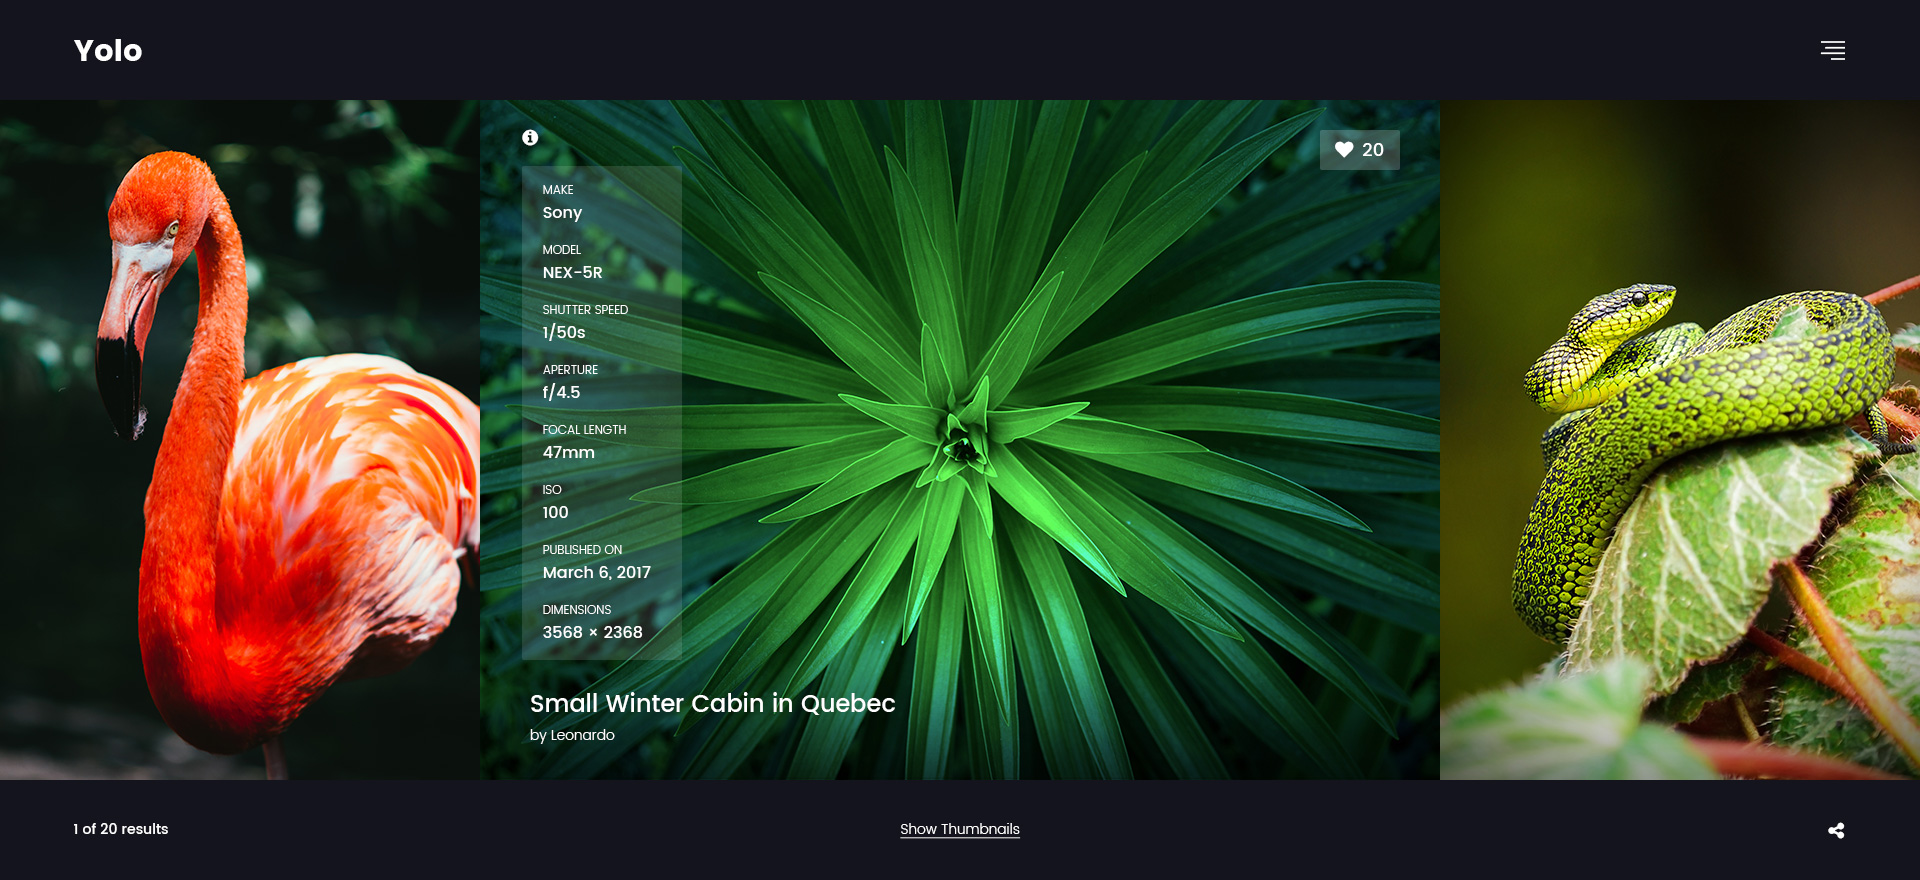The height and width of the screenshot is (880, 1920).
Task: Open the hamburger menu icon
Action: click(x=1832, y=50)
